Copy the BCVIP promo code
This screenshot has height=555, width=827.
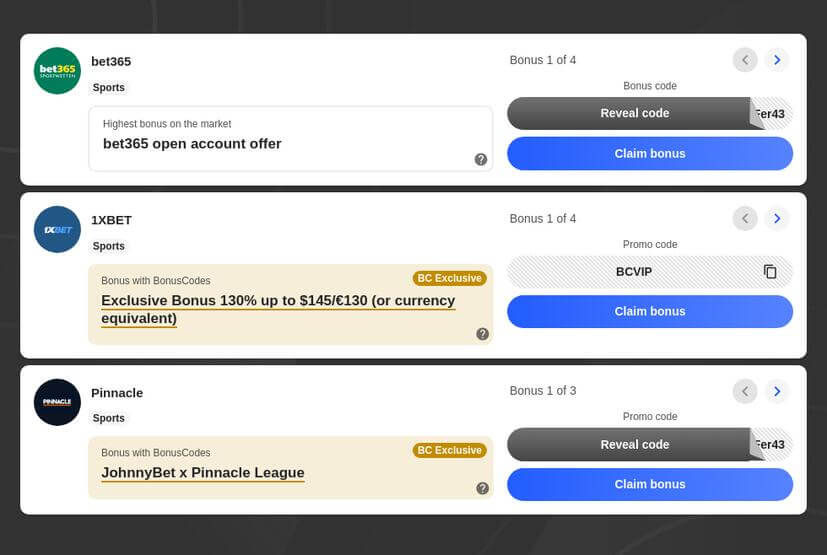pyautogui.click(x=770, y=272)
